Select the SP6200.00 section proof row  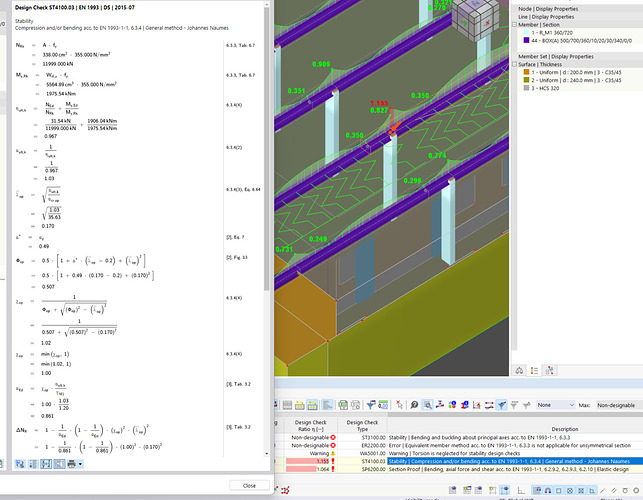500,469
